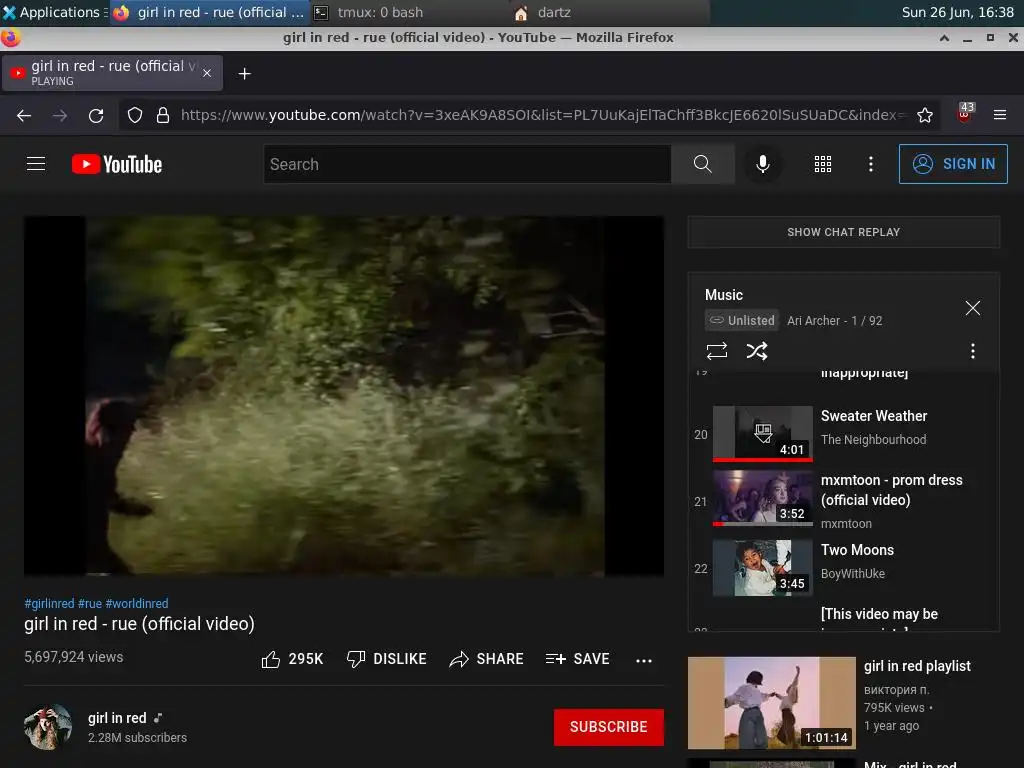Type in the YouTube Search field
The height and width of the screenshot is (768, 1024).
pos(468,164)
